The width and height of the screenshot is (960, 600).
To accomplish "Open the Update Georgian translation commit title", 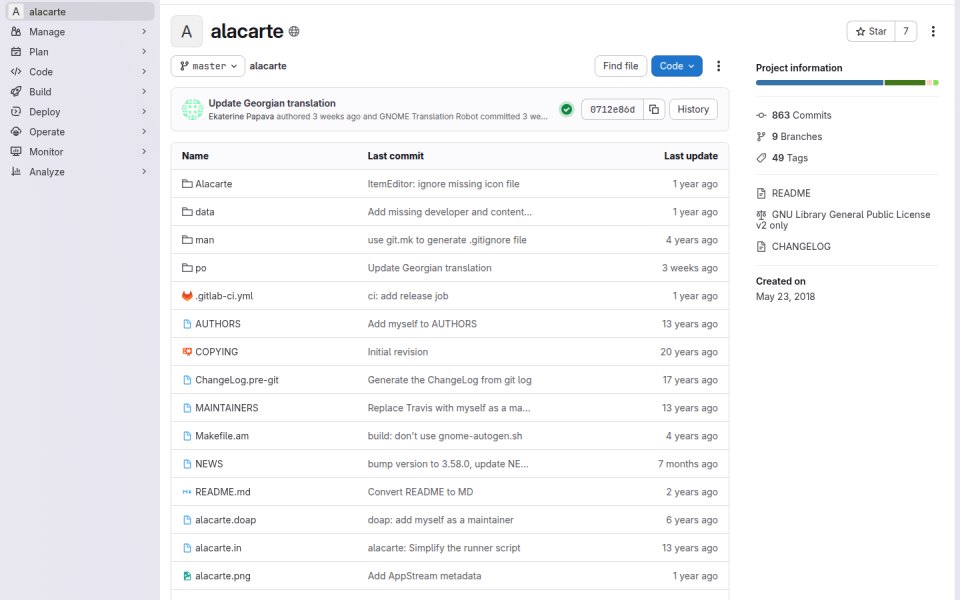I will (x=272, y=103).
